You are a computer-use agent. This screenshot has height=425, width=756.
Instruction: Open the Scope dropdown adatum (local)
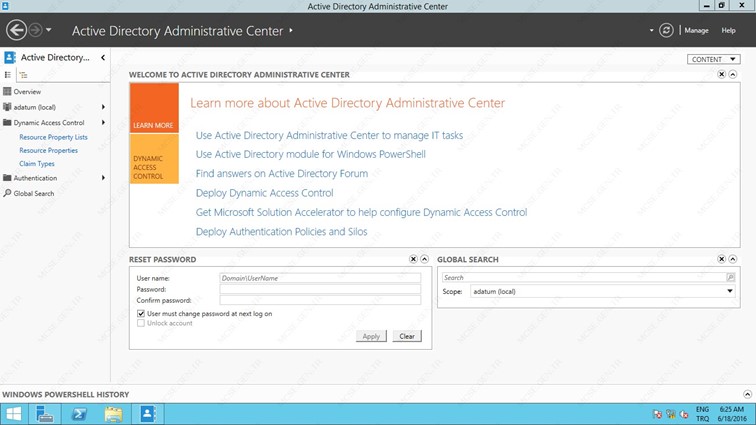(x=603, y=291)
